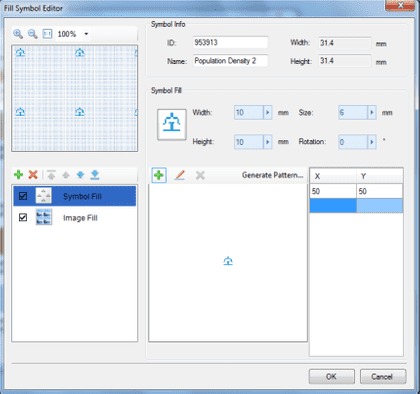This screenshot has height=394, width=420.
Task: Select the Image Fill layer row
Action: pyautogui.click(x=75, y=218)
